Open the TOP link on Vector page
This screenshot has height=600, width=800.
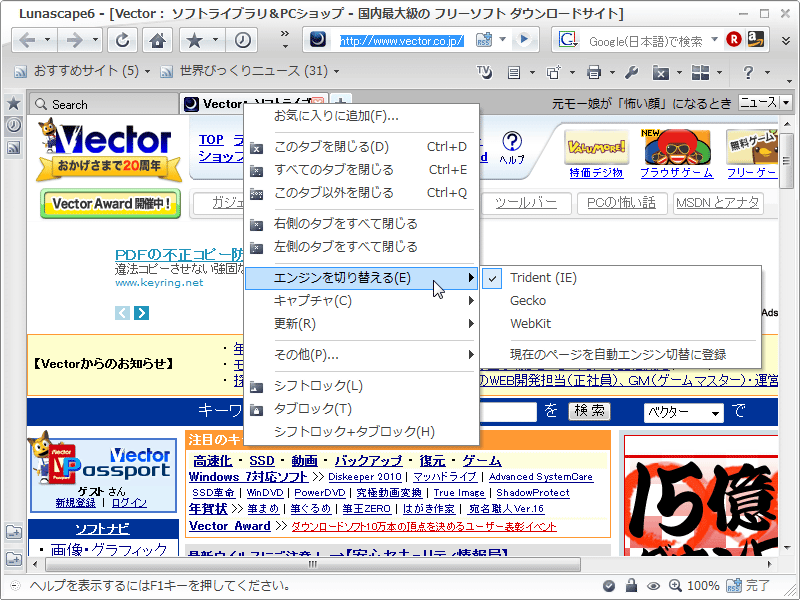coord(211,140)
